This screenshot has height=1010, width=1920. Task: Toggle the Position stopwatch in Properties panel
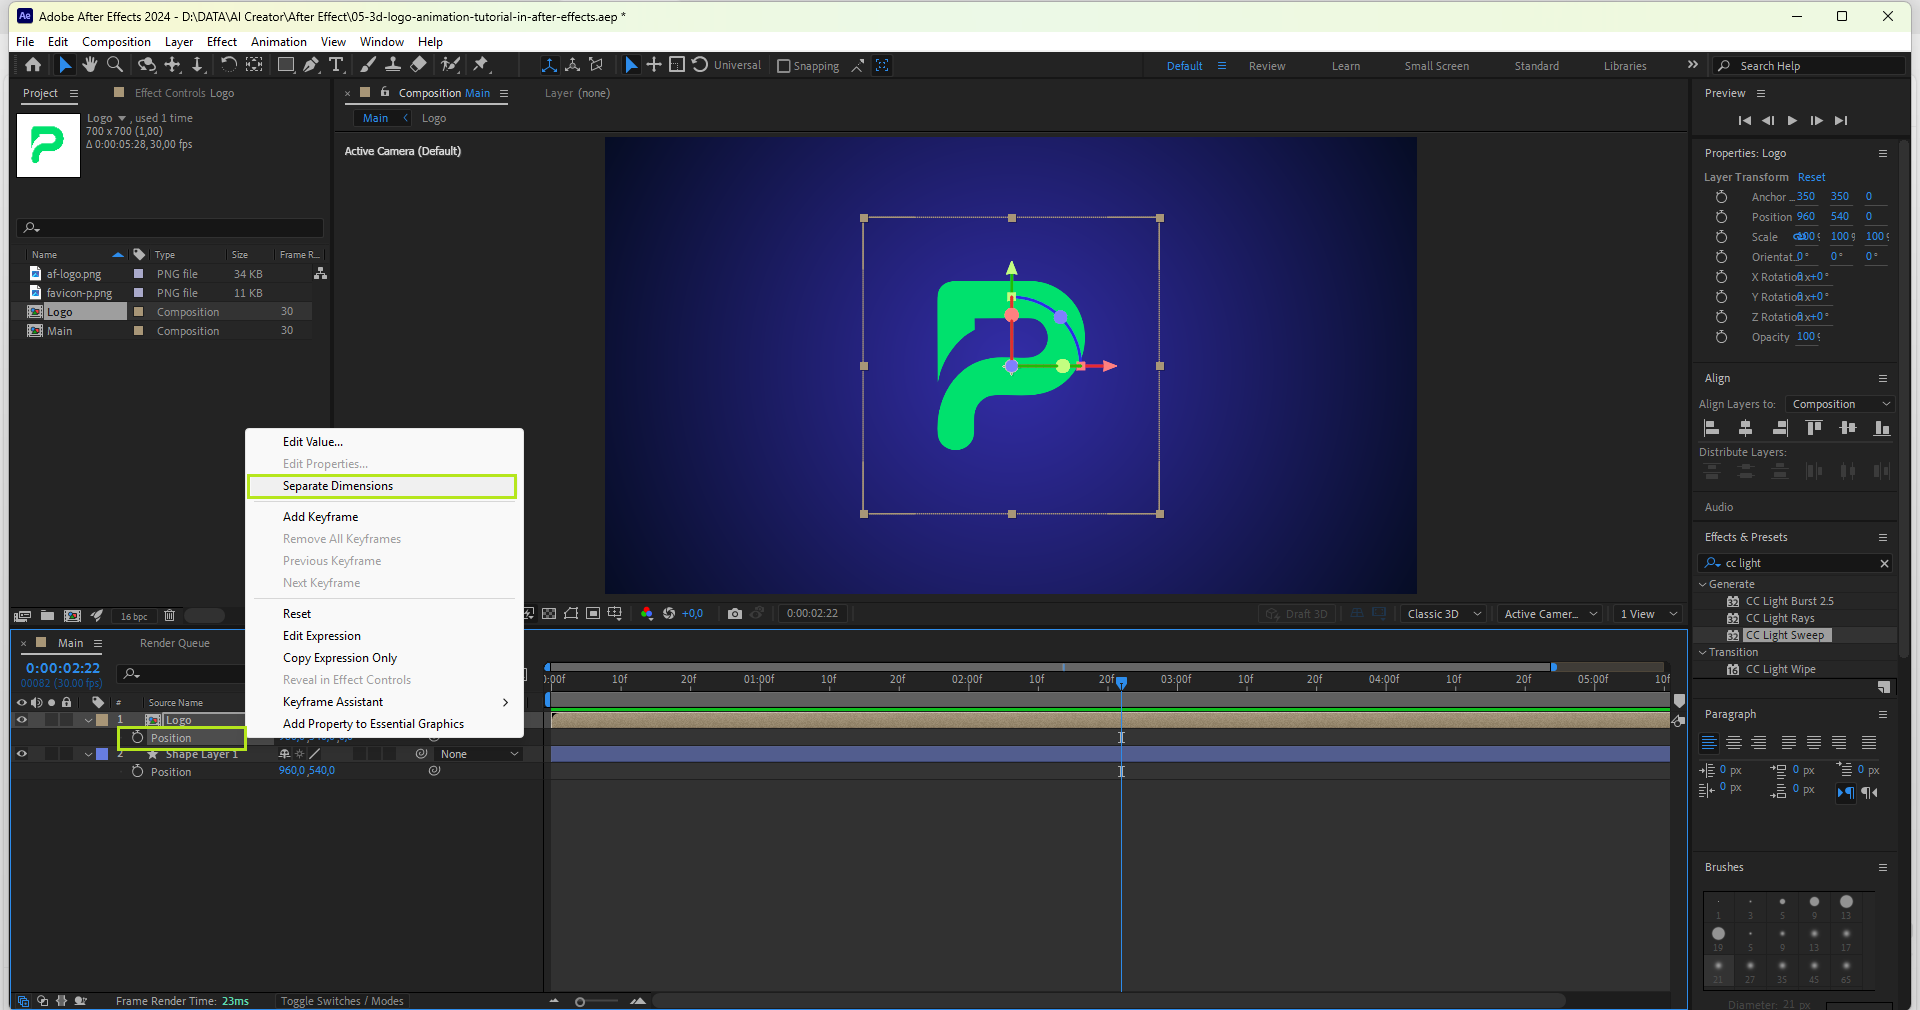coord(1721,217)
